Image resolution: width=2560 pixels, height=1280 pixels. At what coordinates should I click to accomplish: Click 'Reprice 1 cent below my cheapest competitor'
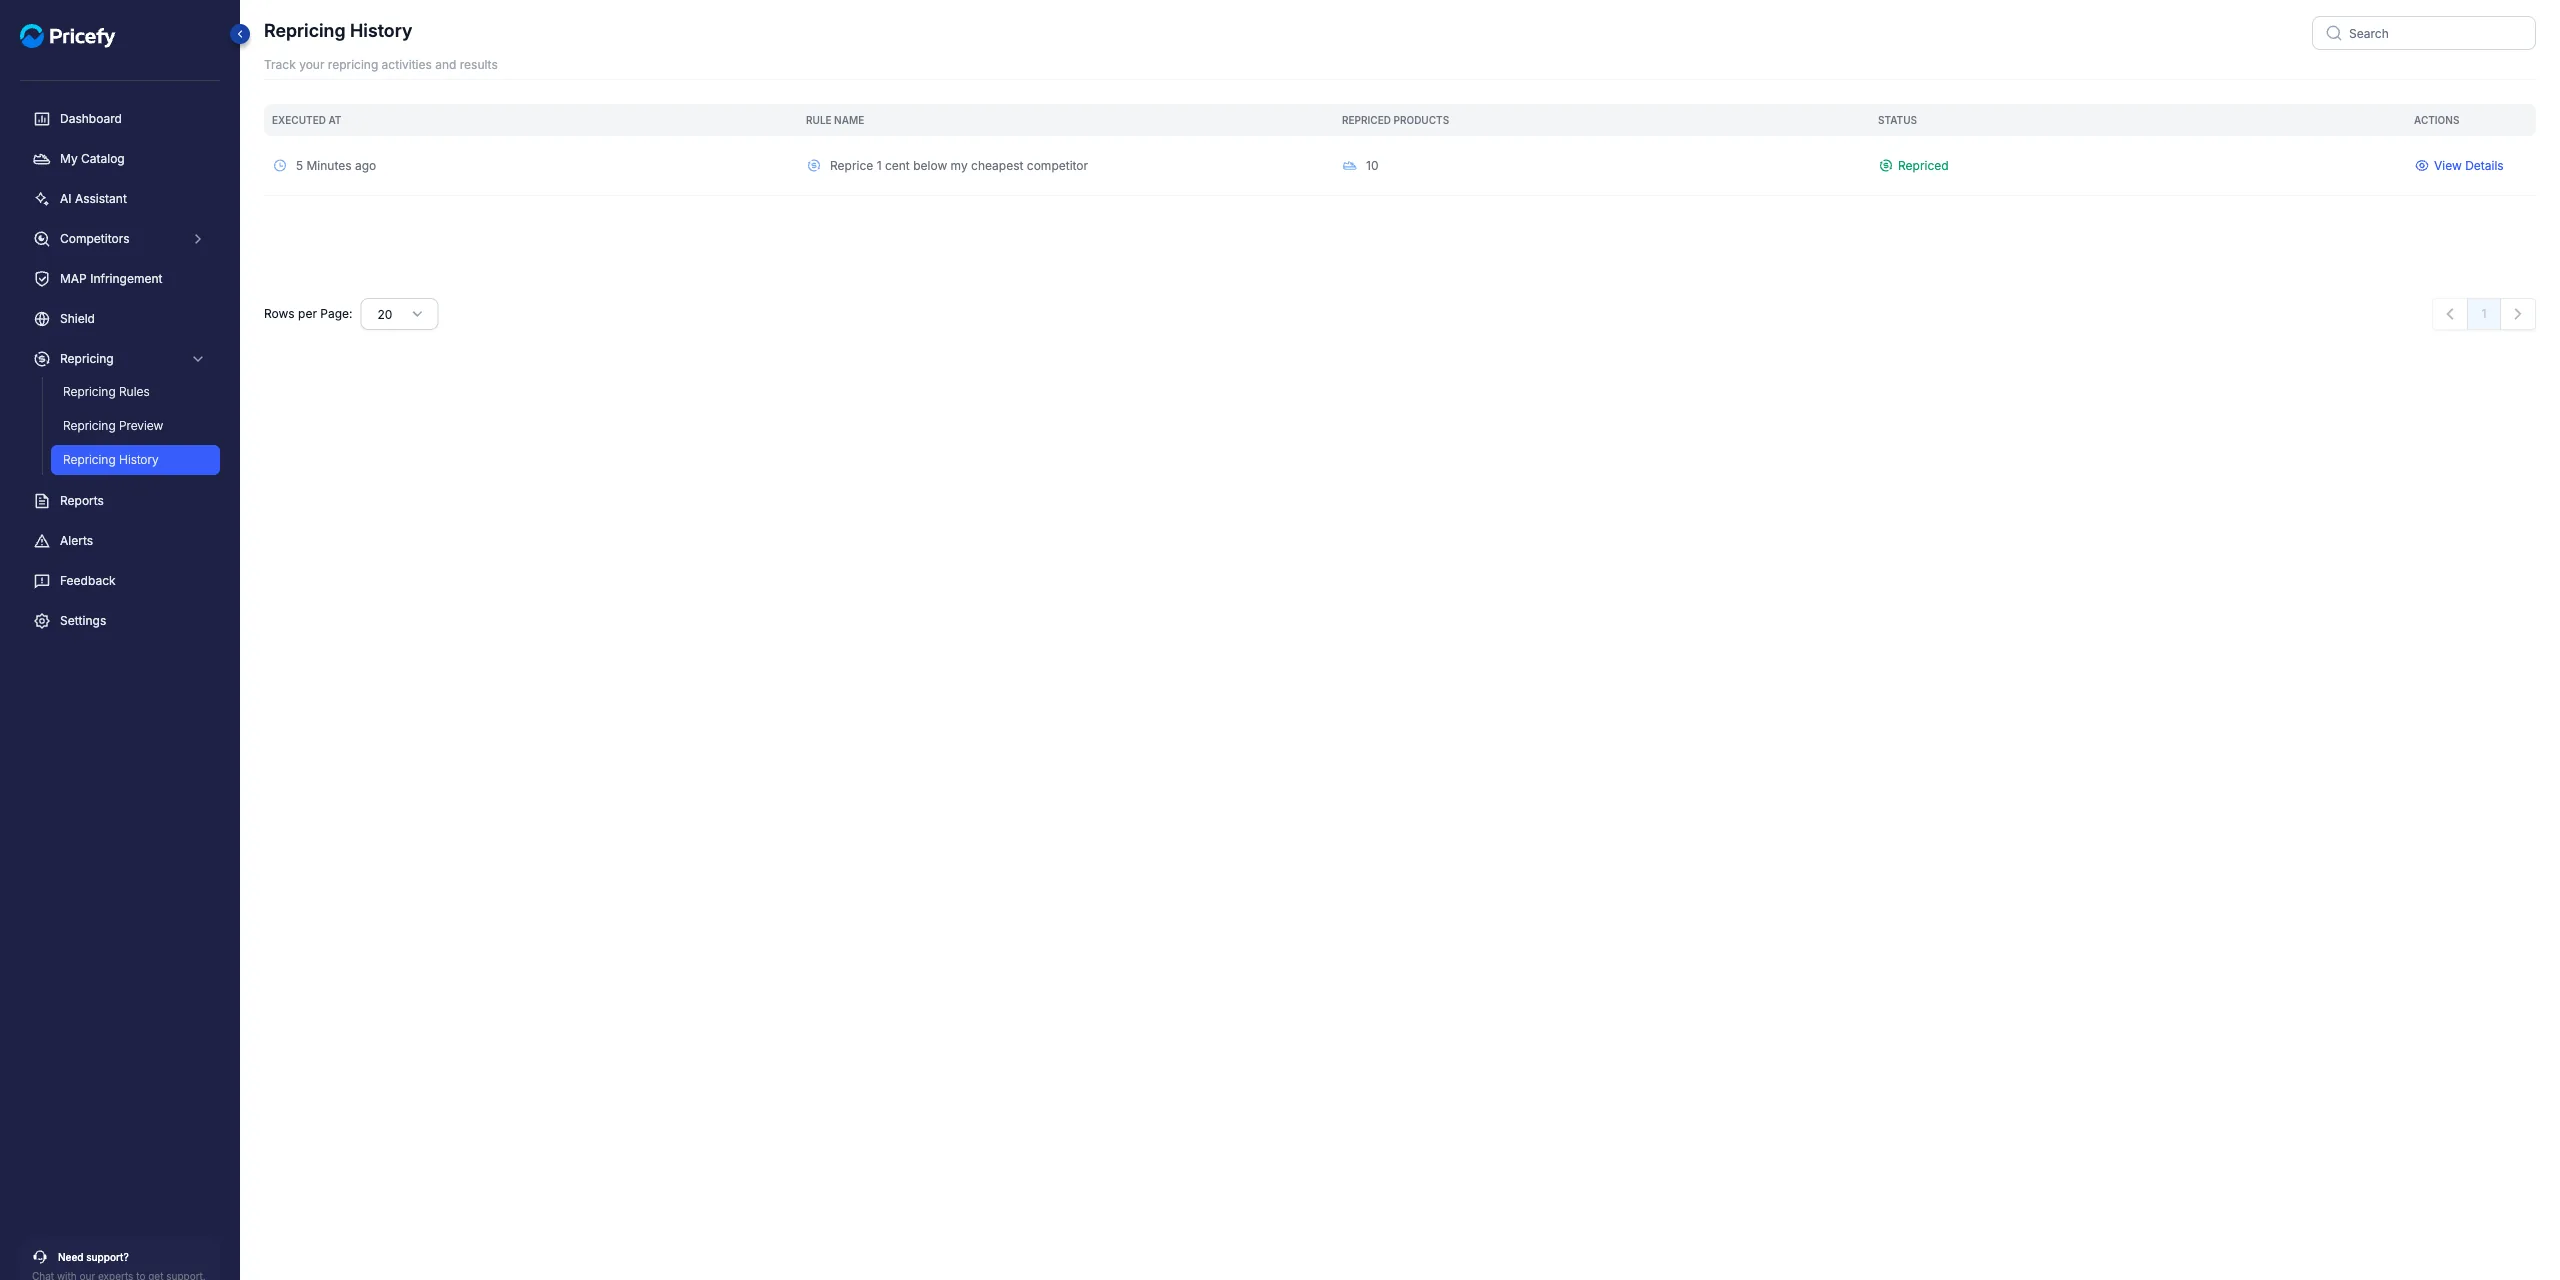[x=959, y=166]
